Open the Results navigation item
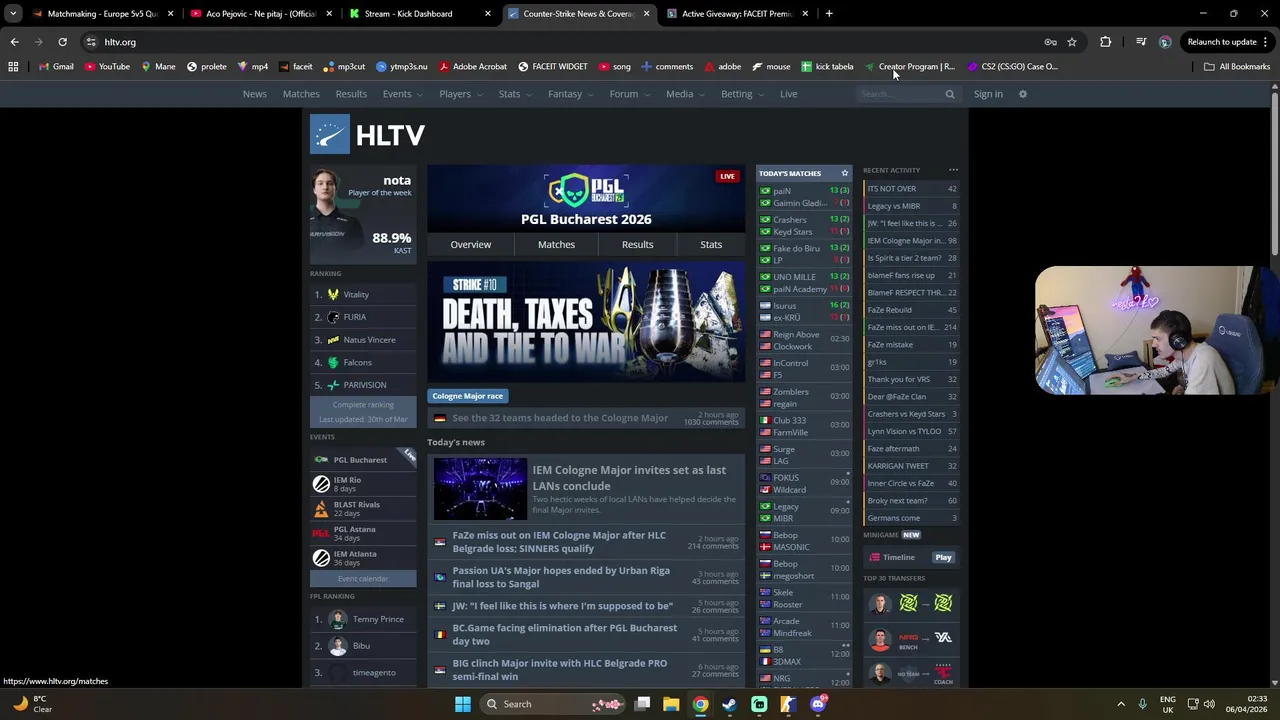 (351, 94)
